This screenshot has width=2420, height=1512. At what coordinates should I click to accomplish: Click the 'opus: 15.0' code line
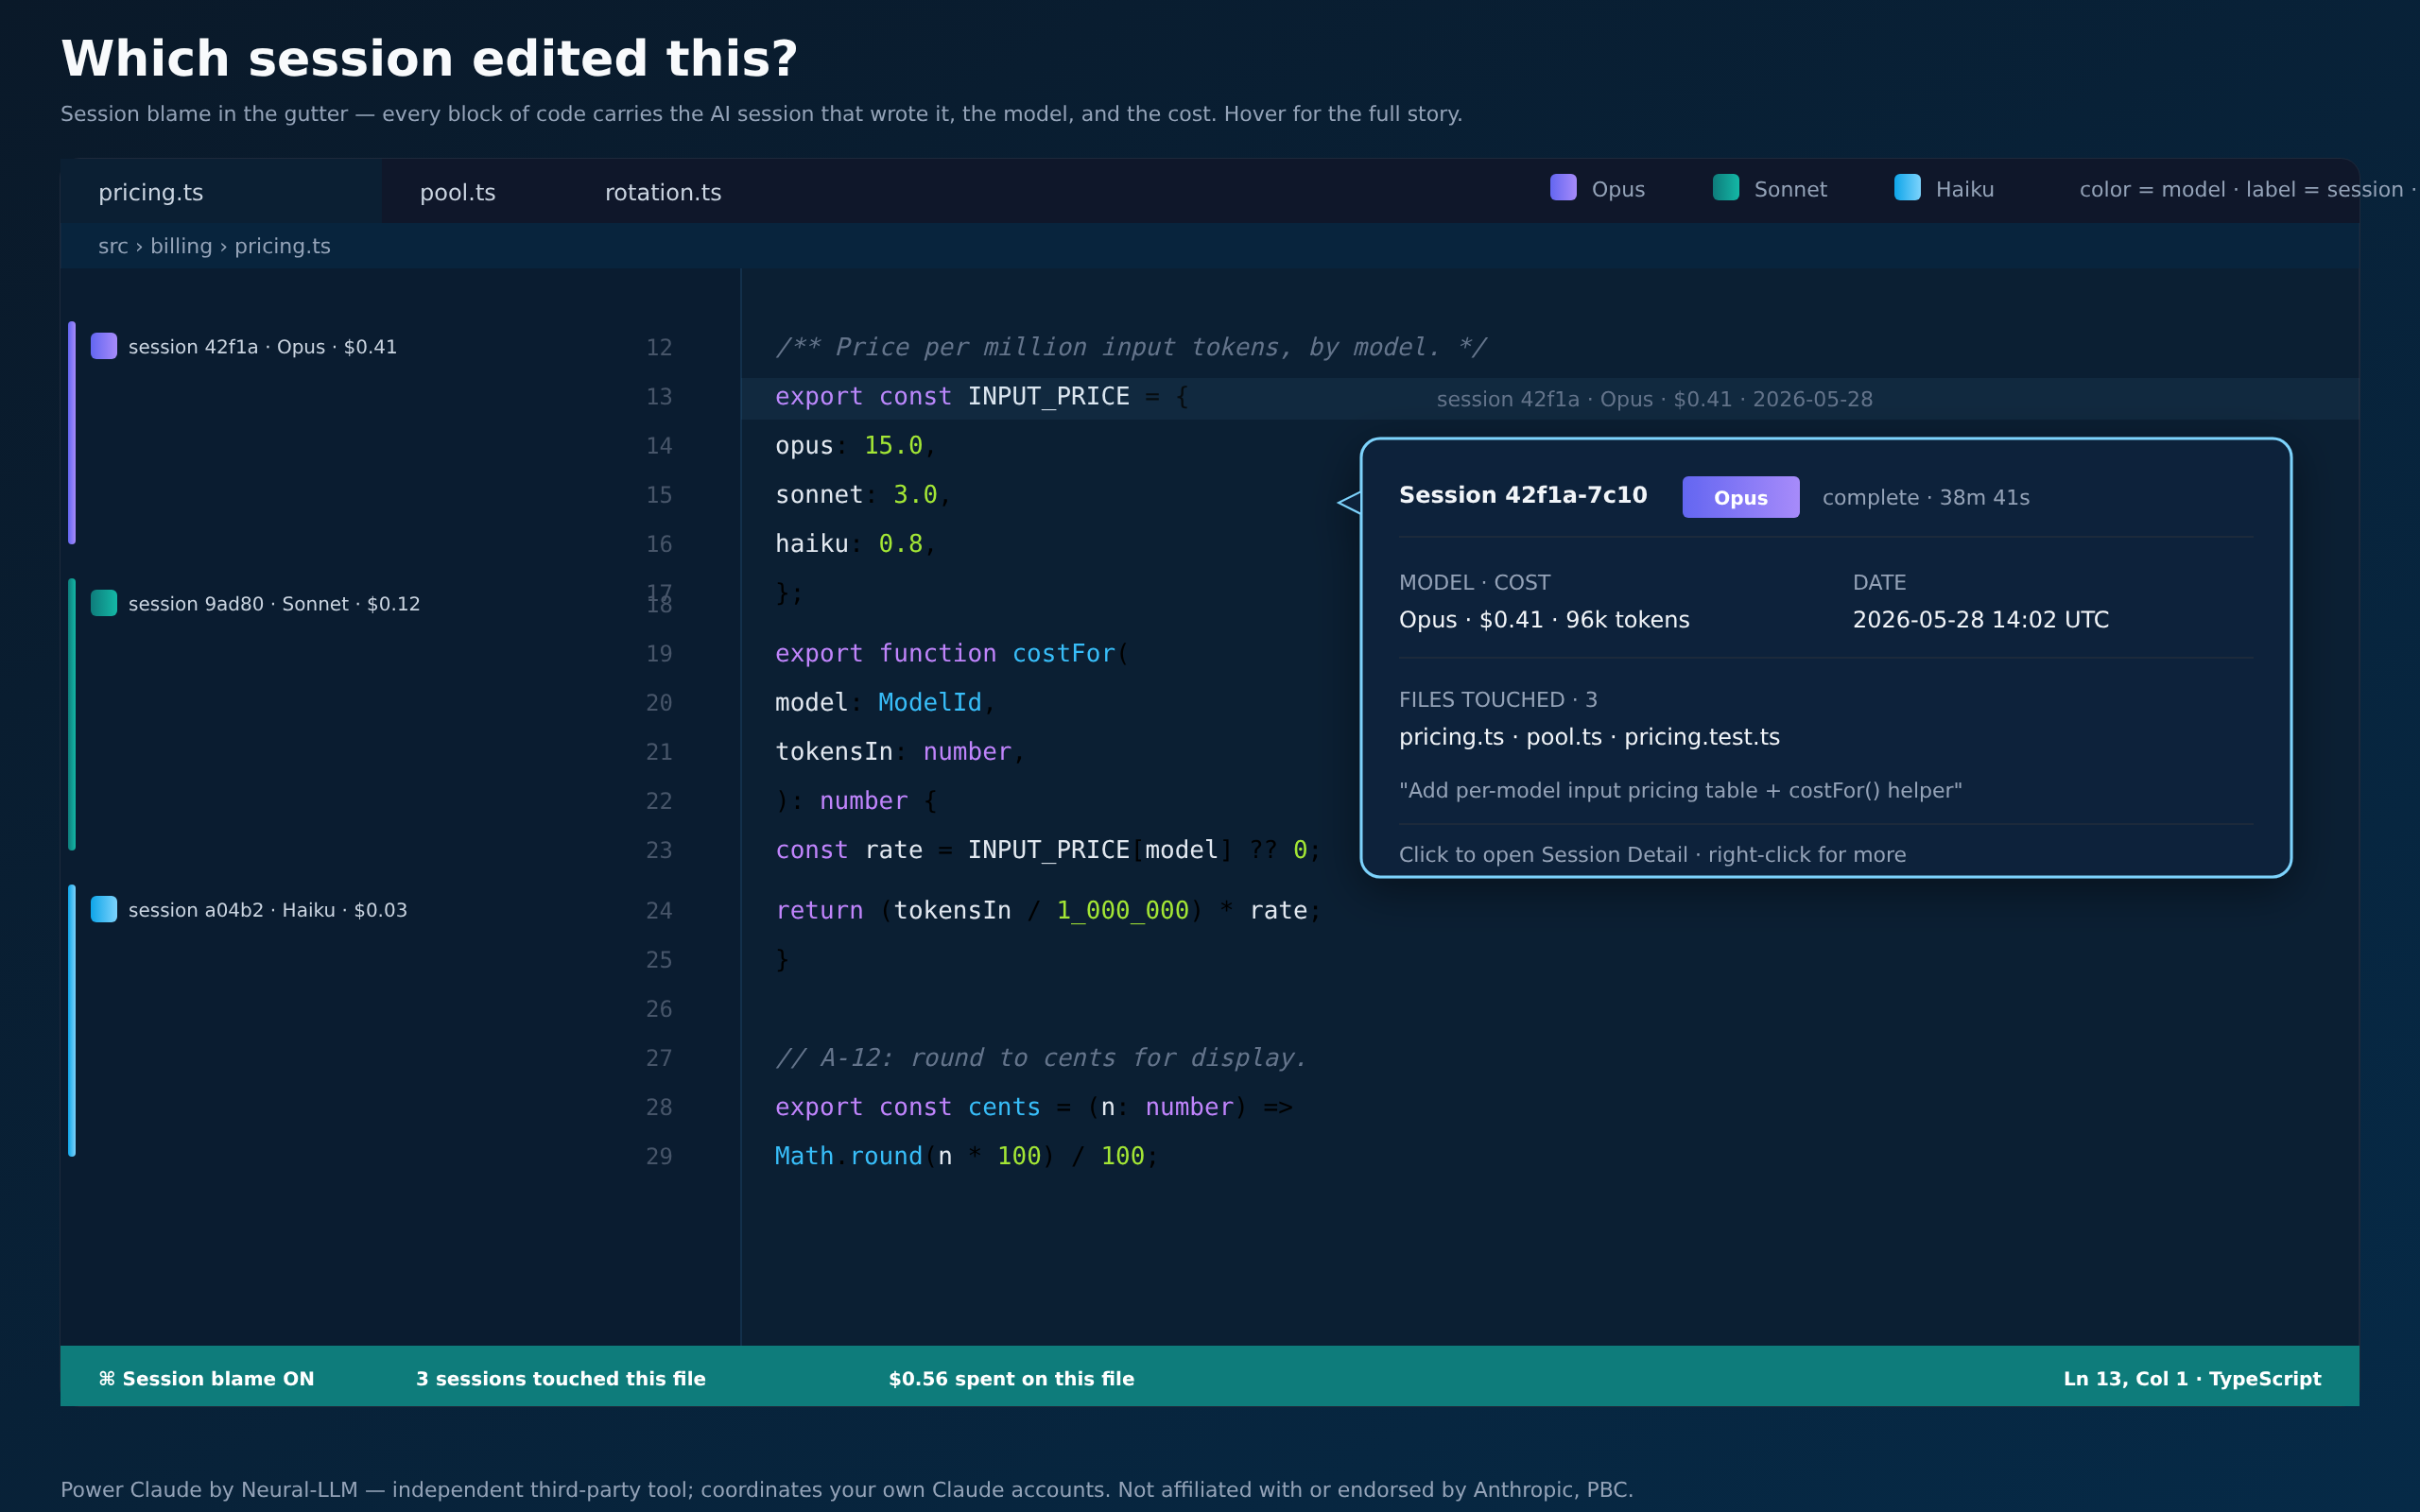(x=855, y=446)
